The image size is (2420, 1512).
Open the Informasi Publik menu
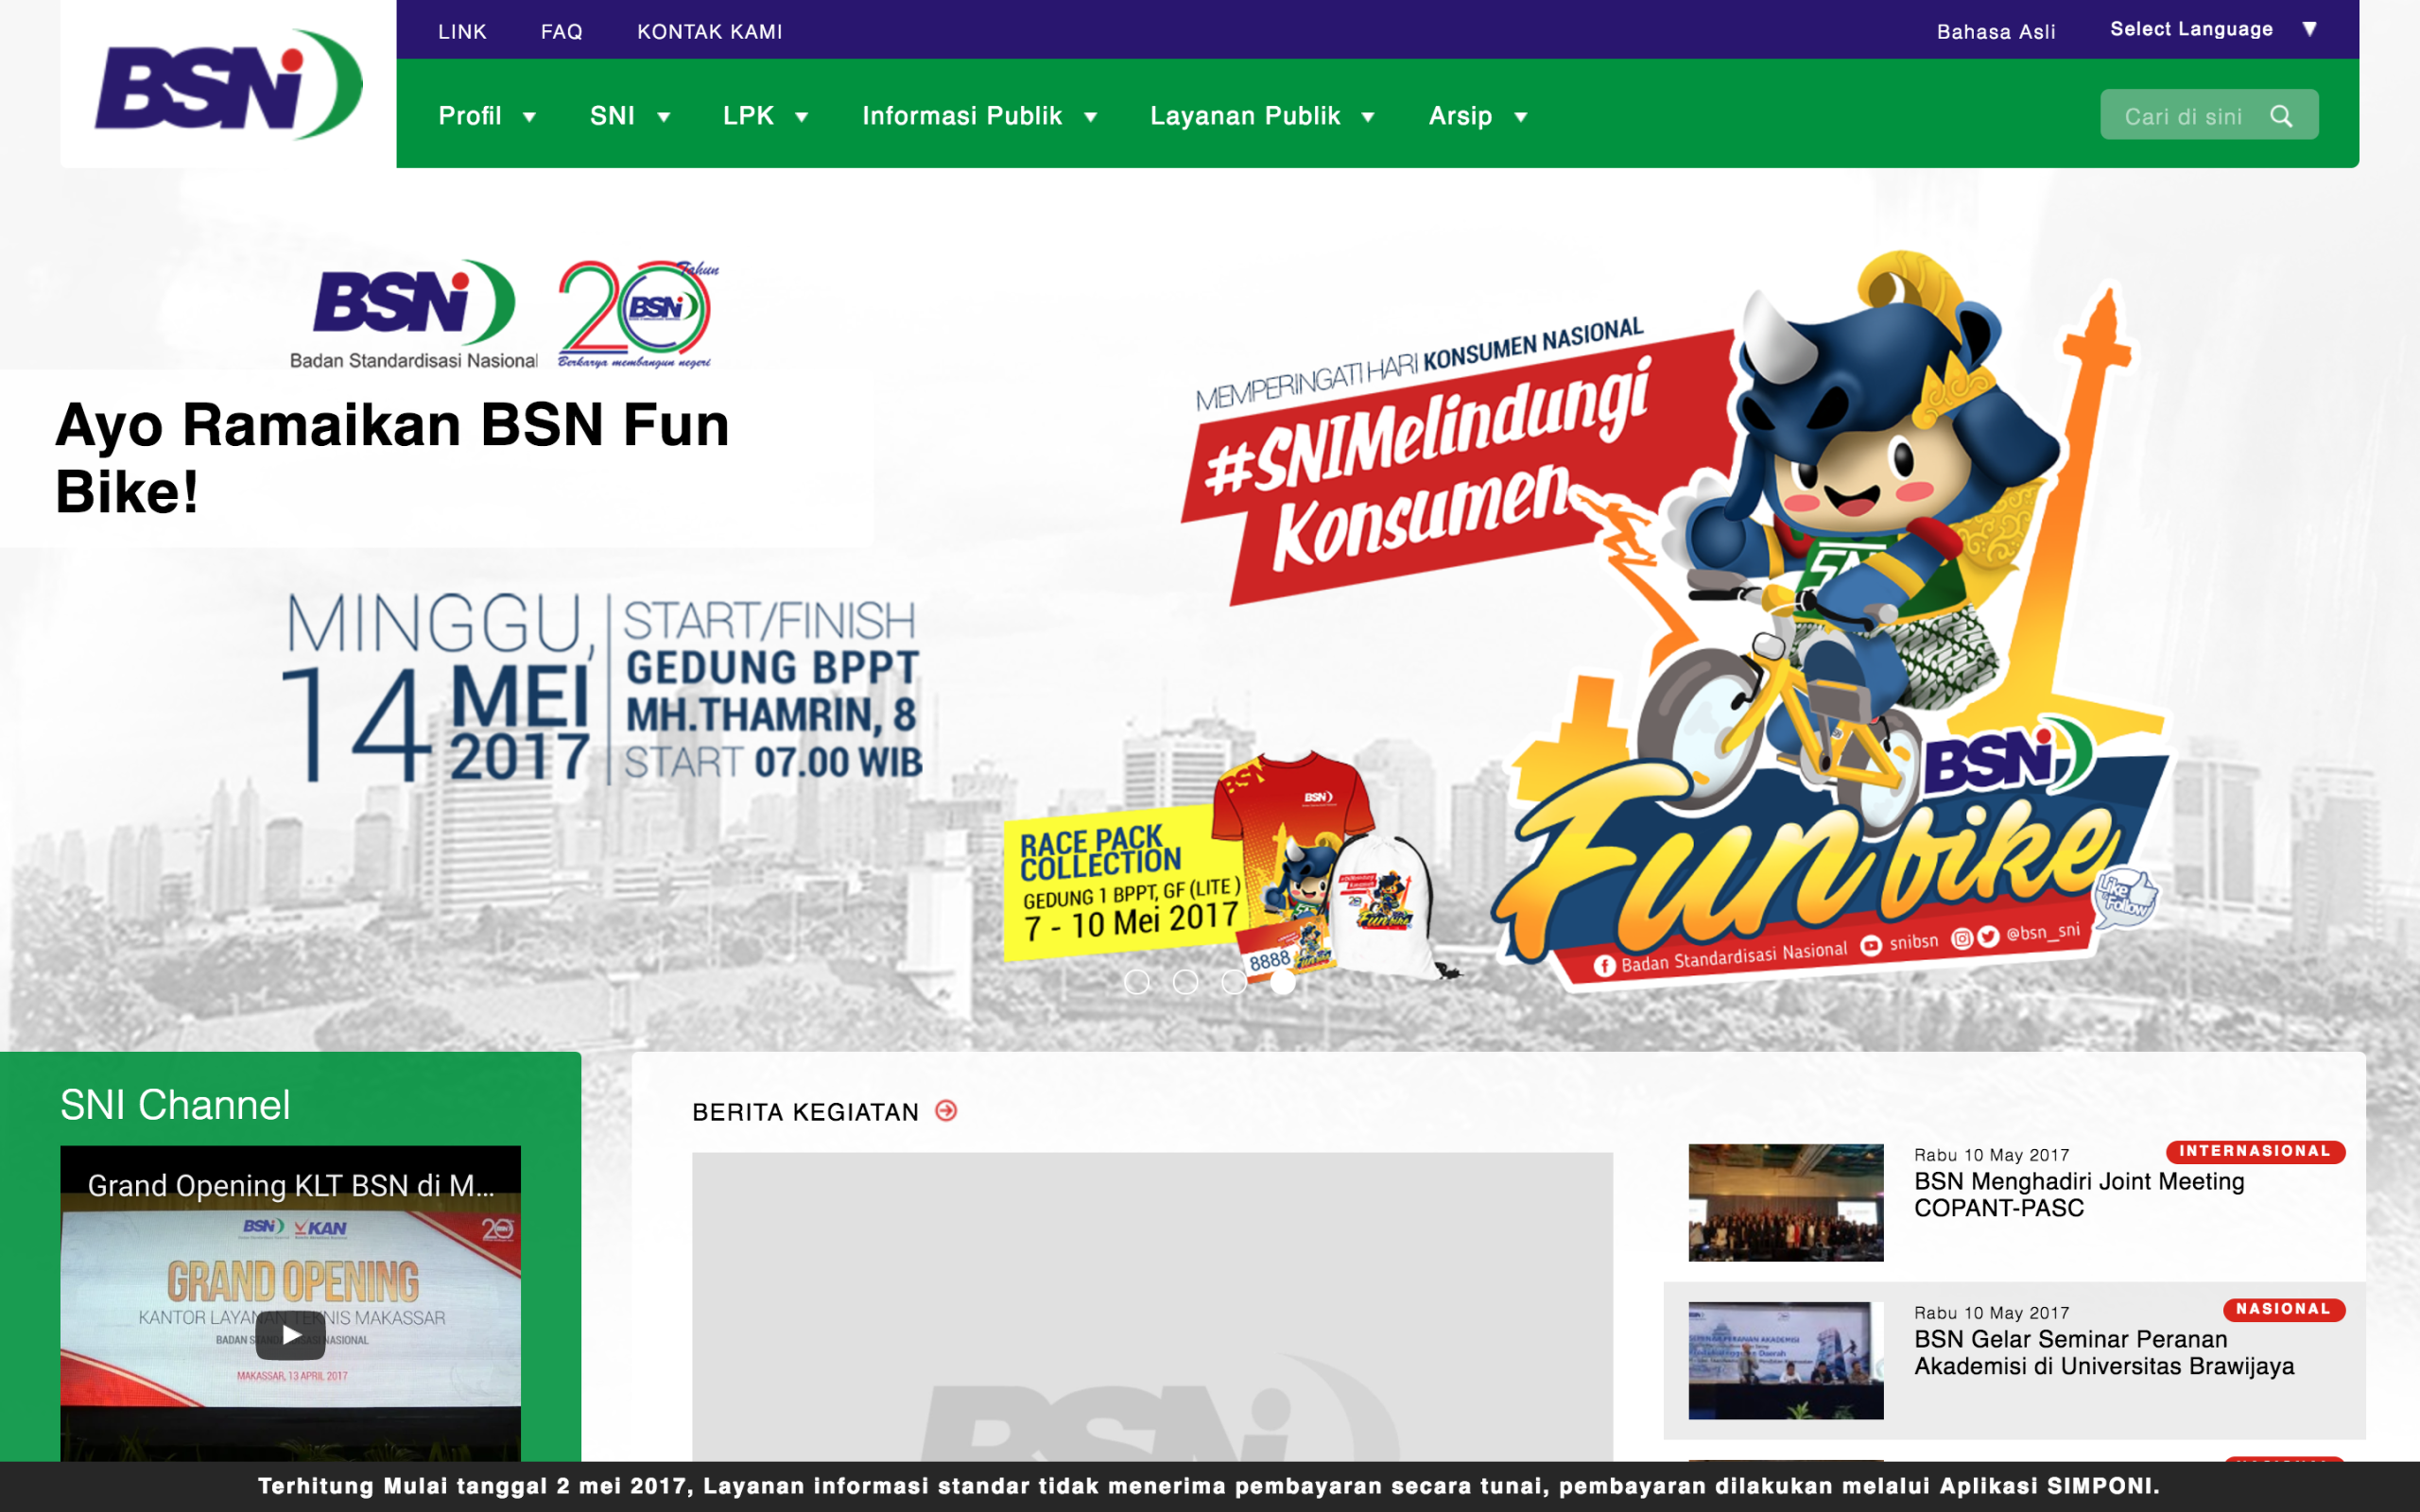pos(962,116)
